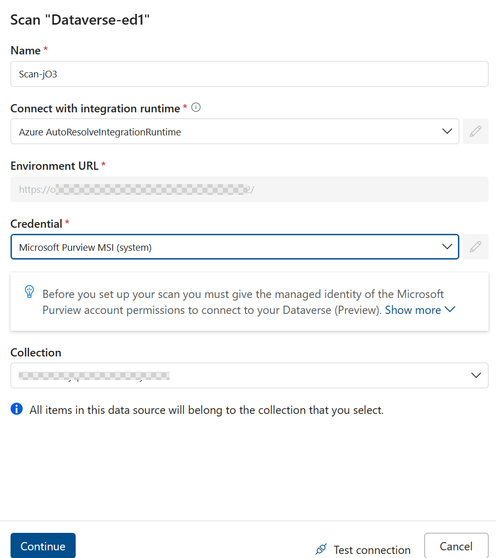
Task: Click the Test connection plug icon
Action: [321, 549]
